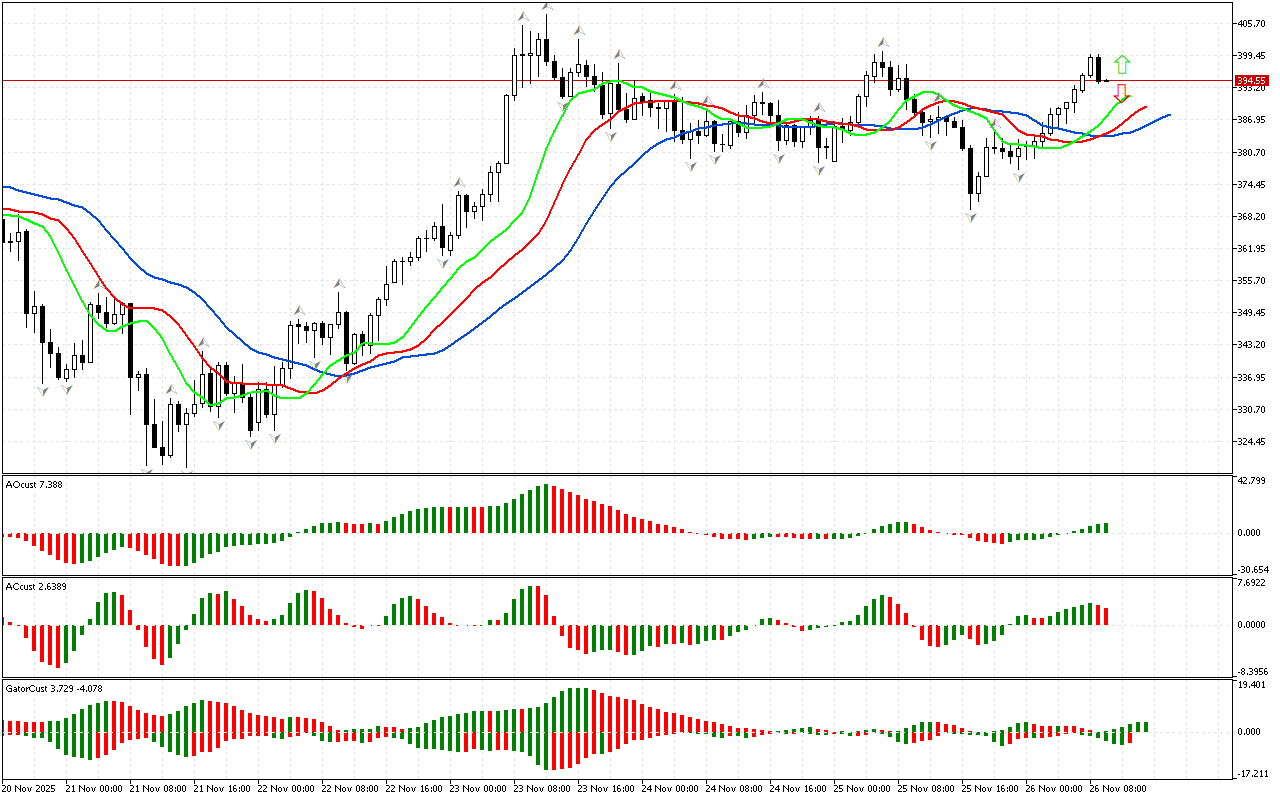Viewport: 1280px width, 800px height.
Task: Click the red 394.55 current price tag
Action: click(x=1249, y=80)
